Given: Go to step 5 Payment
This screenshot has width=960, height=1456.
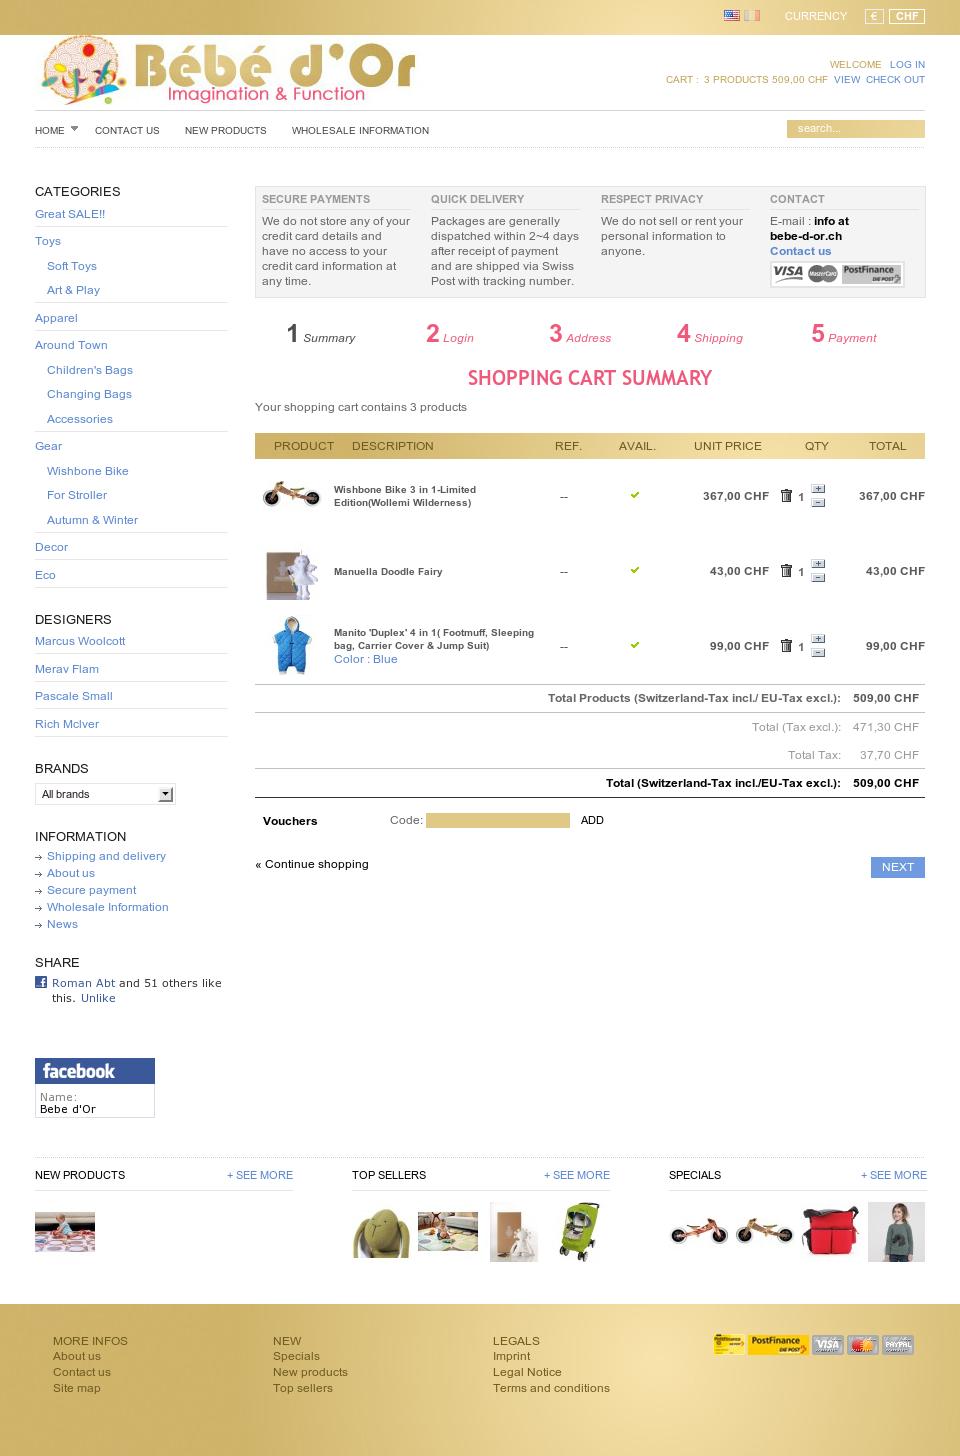Looking at the screenshot, I should [x=843, y=334].
